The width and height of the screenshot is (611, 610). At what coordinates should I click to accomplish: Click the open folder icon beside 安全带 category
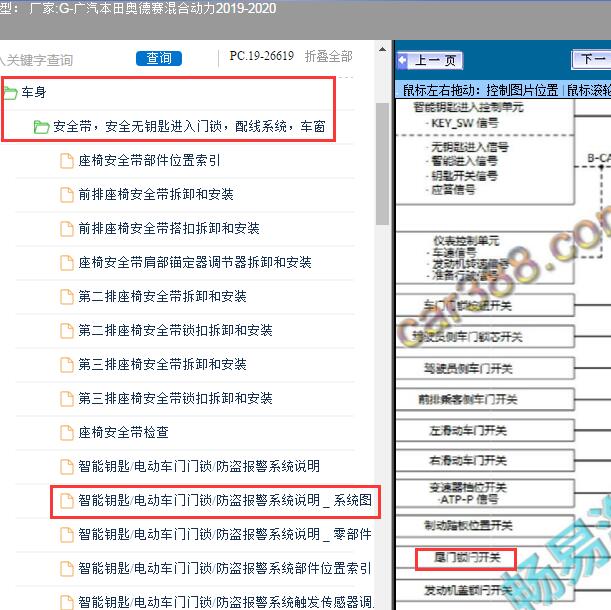tap(41, 127)
